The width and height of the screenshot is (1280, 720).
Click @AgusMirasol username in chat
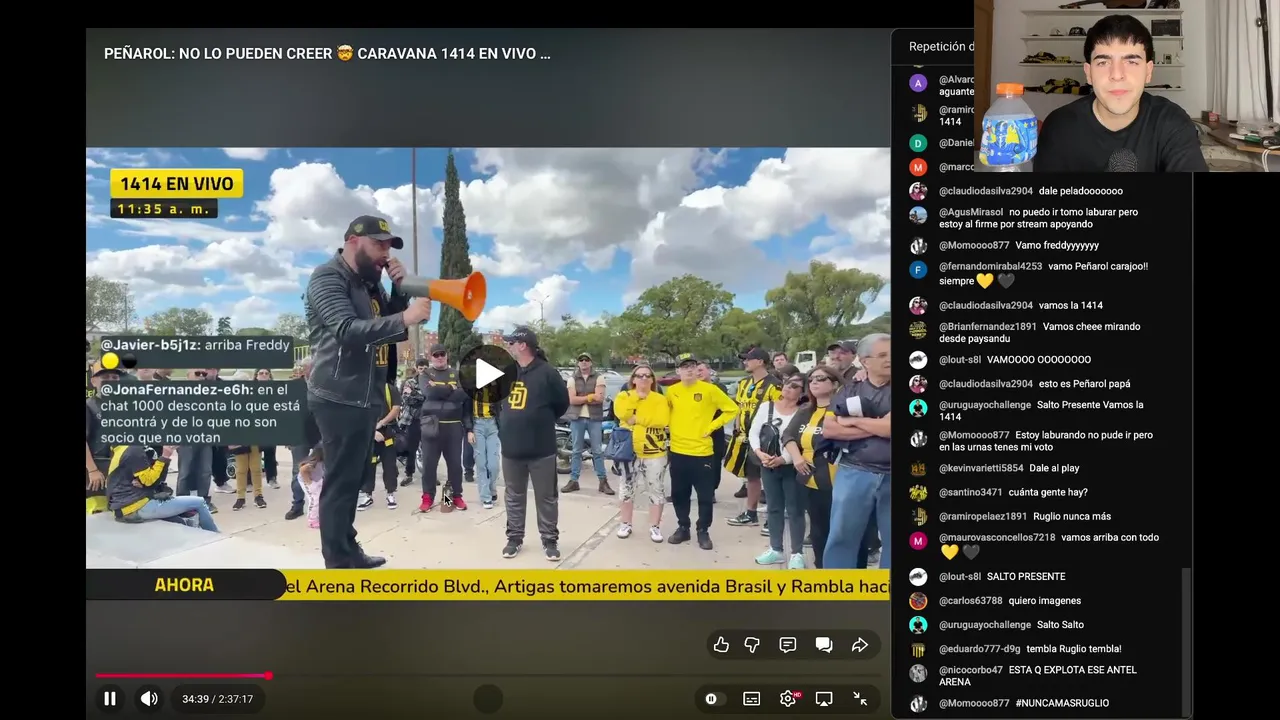[971, 213]
